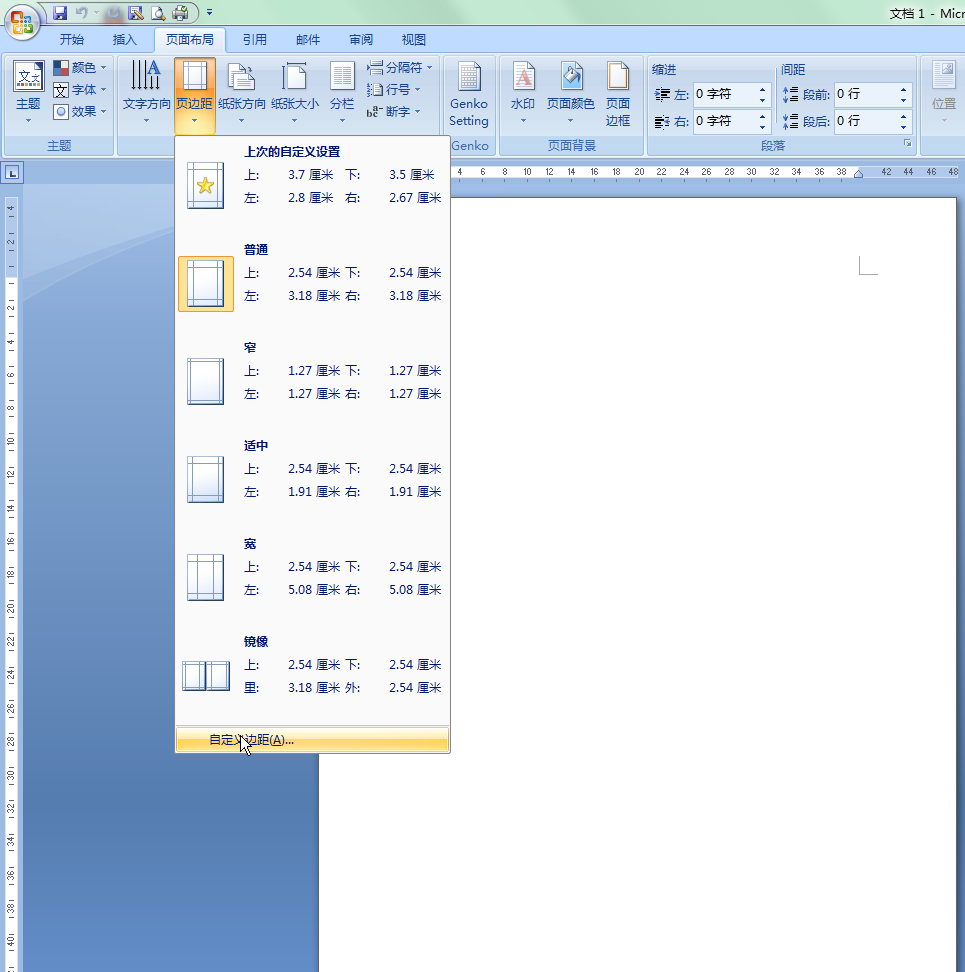Image resolution: width=965 pixels, height=972 pixels.
Task: Switch to the 开始 tab
Action: pyautogui.click(x=72, y=40)
